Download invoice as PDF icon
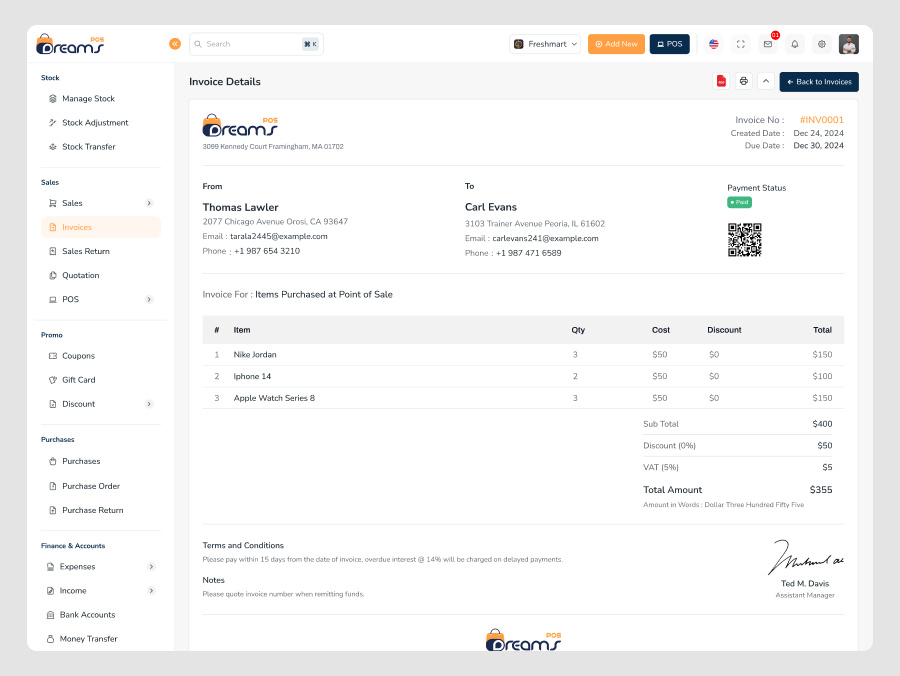The image size is (900, 676). [x=721, y=81]
